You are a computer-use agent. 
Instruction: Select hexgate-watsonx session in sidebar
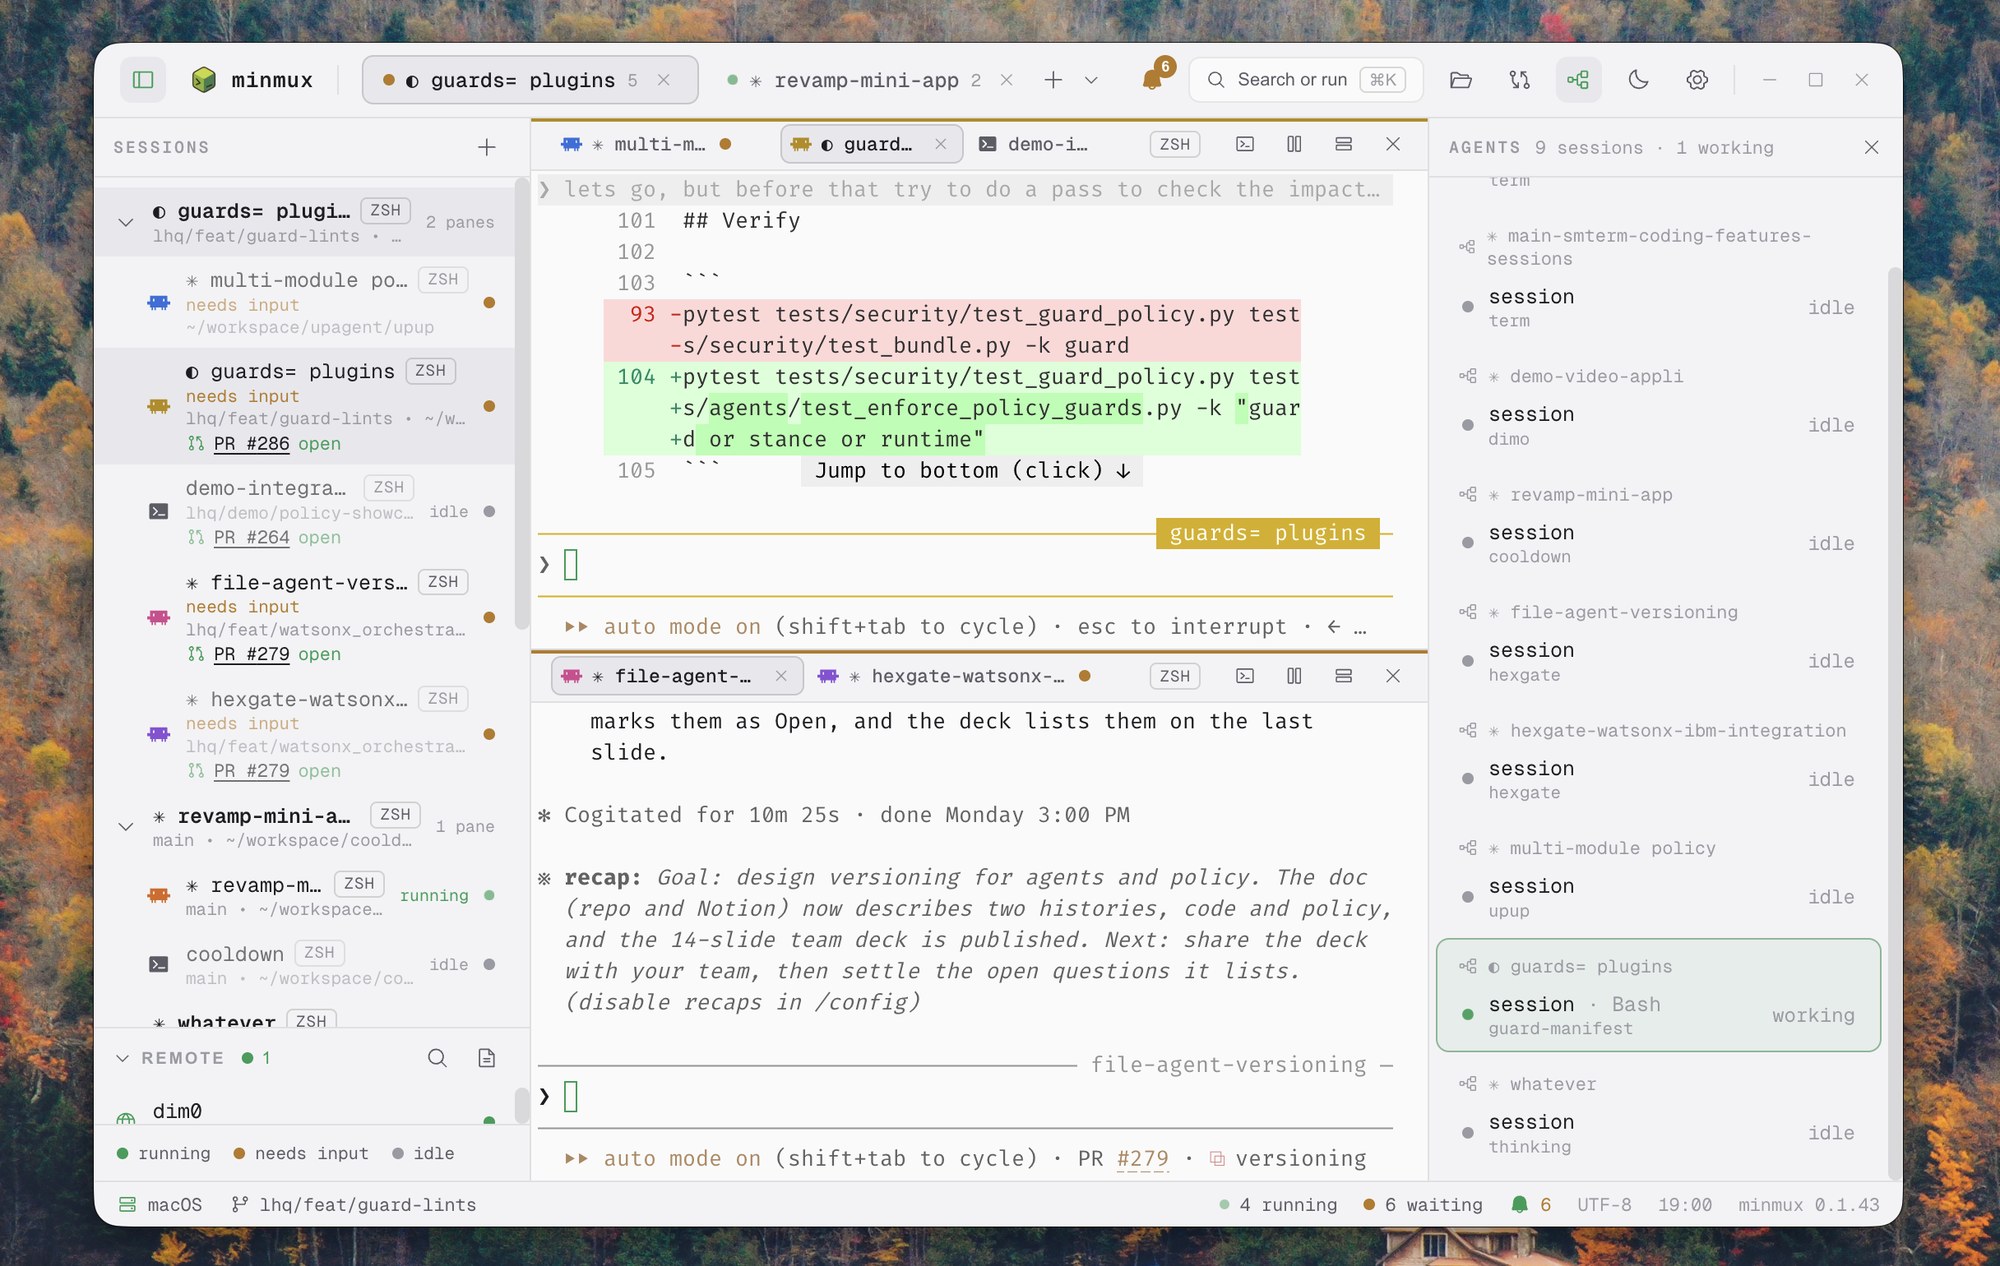(x=305, y=734)
